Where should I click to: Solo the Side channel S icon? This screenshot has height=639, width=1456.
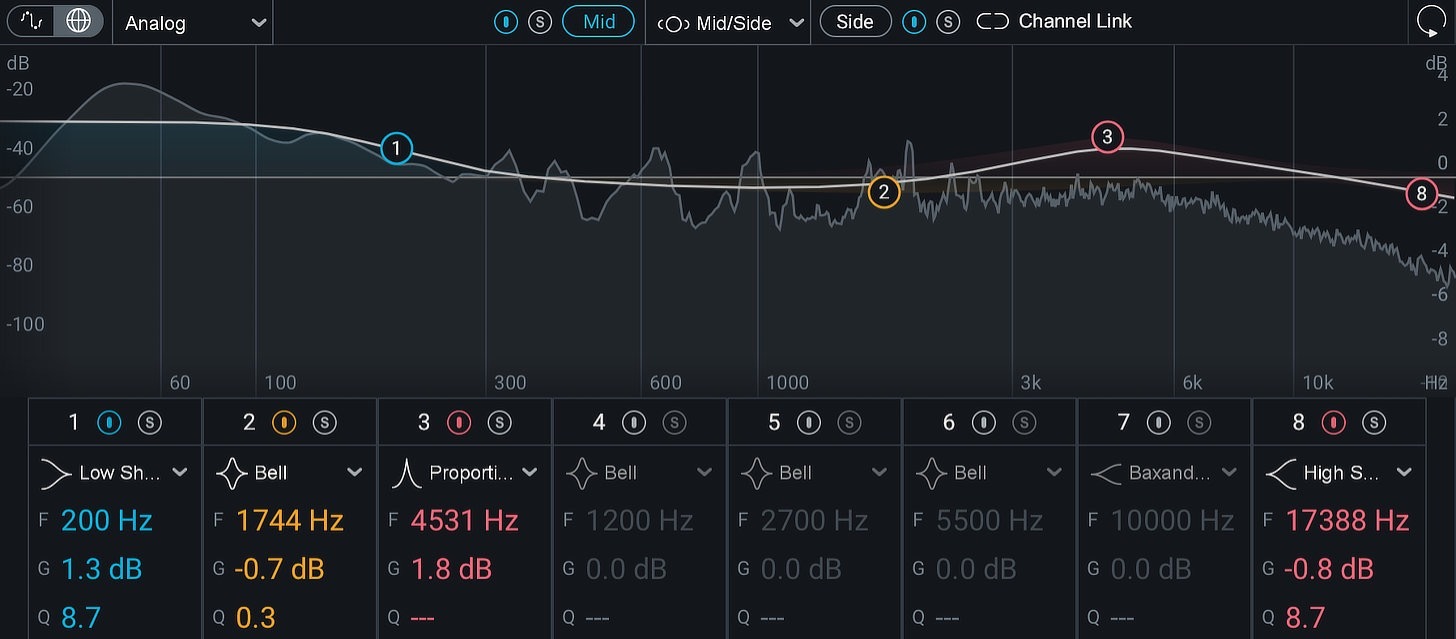948,21
